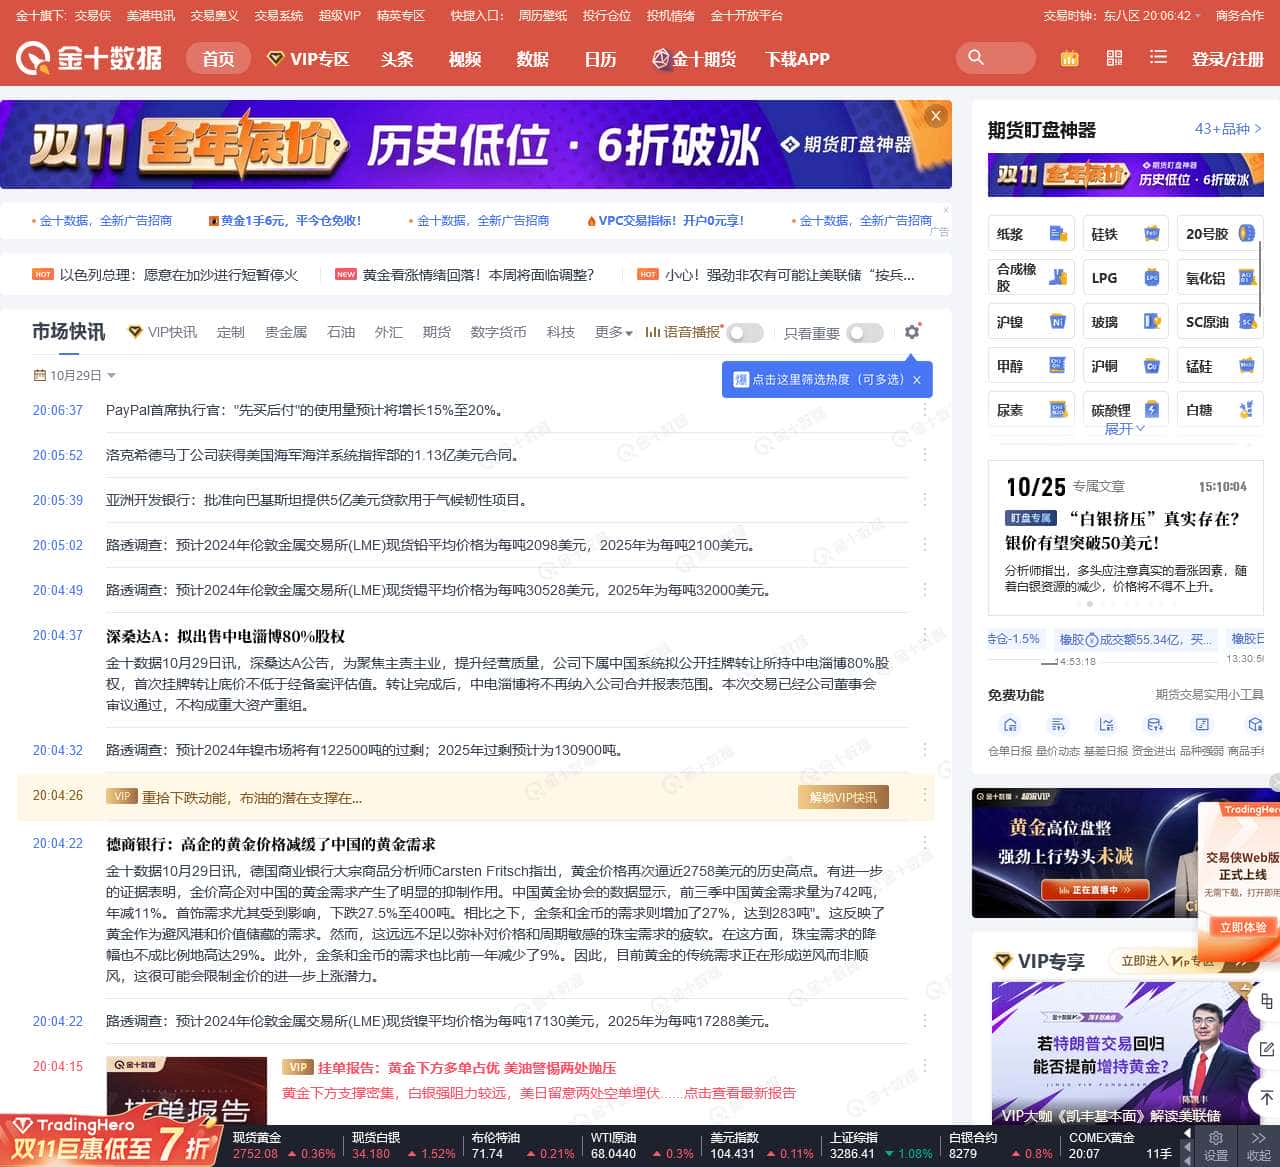Open the 合成橡胶 futures tile

click(x=1031, y=278)
